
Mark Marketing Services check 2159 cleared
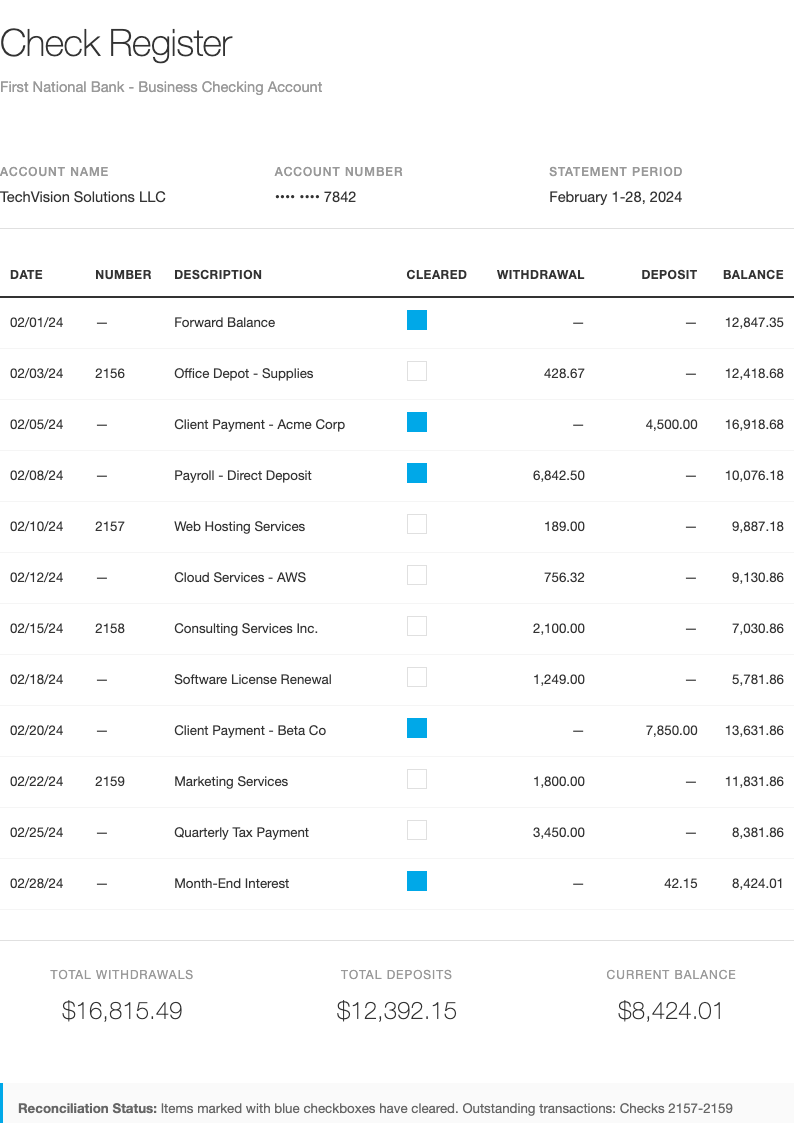pos(417,778)
